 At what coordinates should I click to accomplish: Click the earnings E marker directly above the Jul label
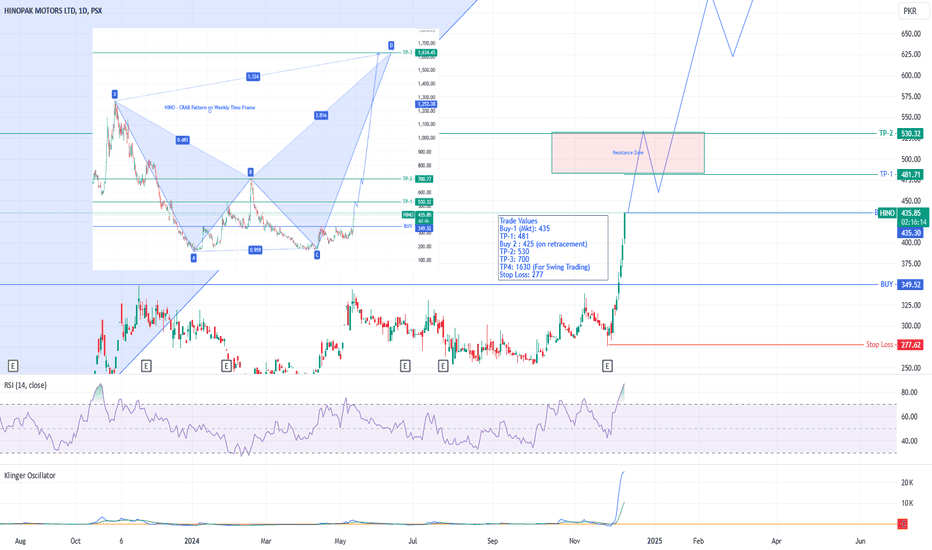405,366
